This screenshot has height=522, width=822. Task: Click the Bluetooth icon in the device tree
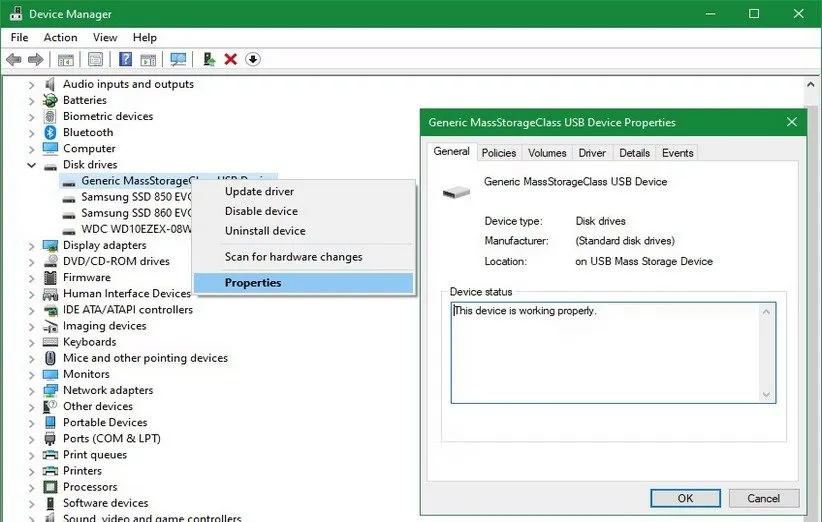coord(50,132)
